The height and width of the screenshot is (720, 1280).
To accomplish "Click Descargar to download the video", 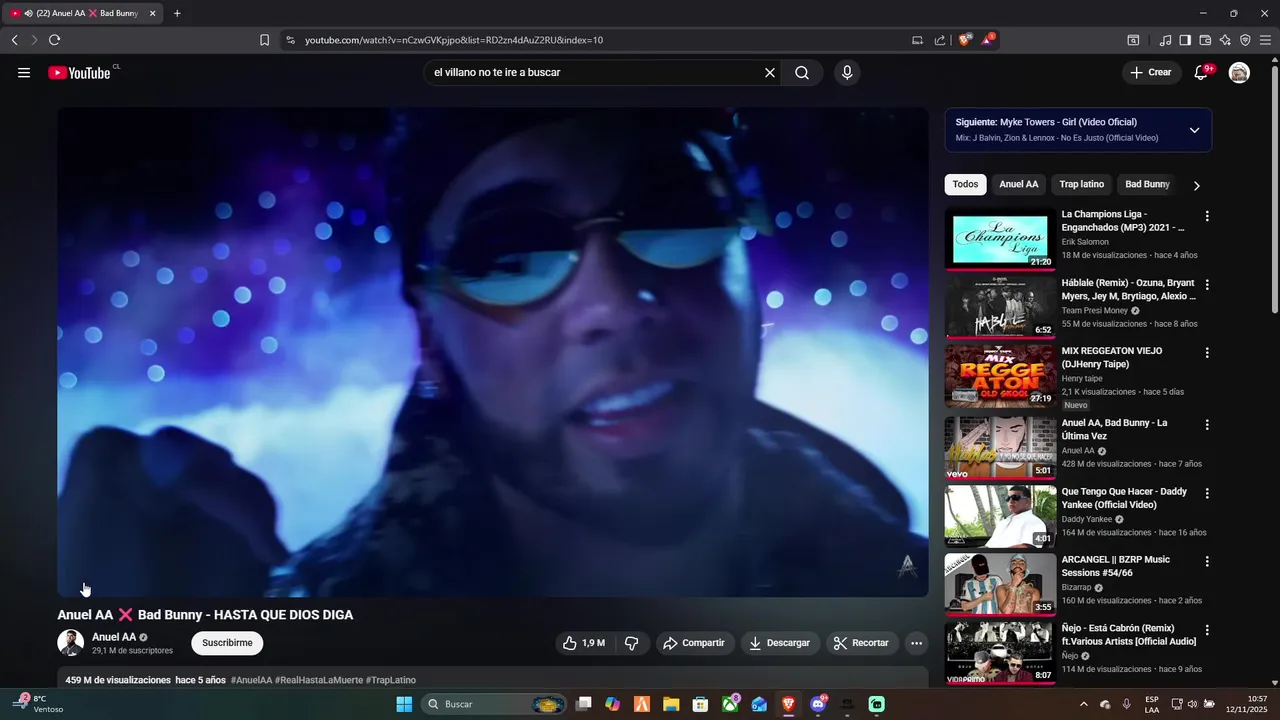I will (x=780, y=643).
